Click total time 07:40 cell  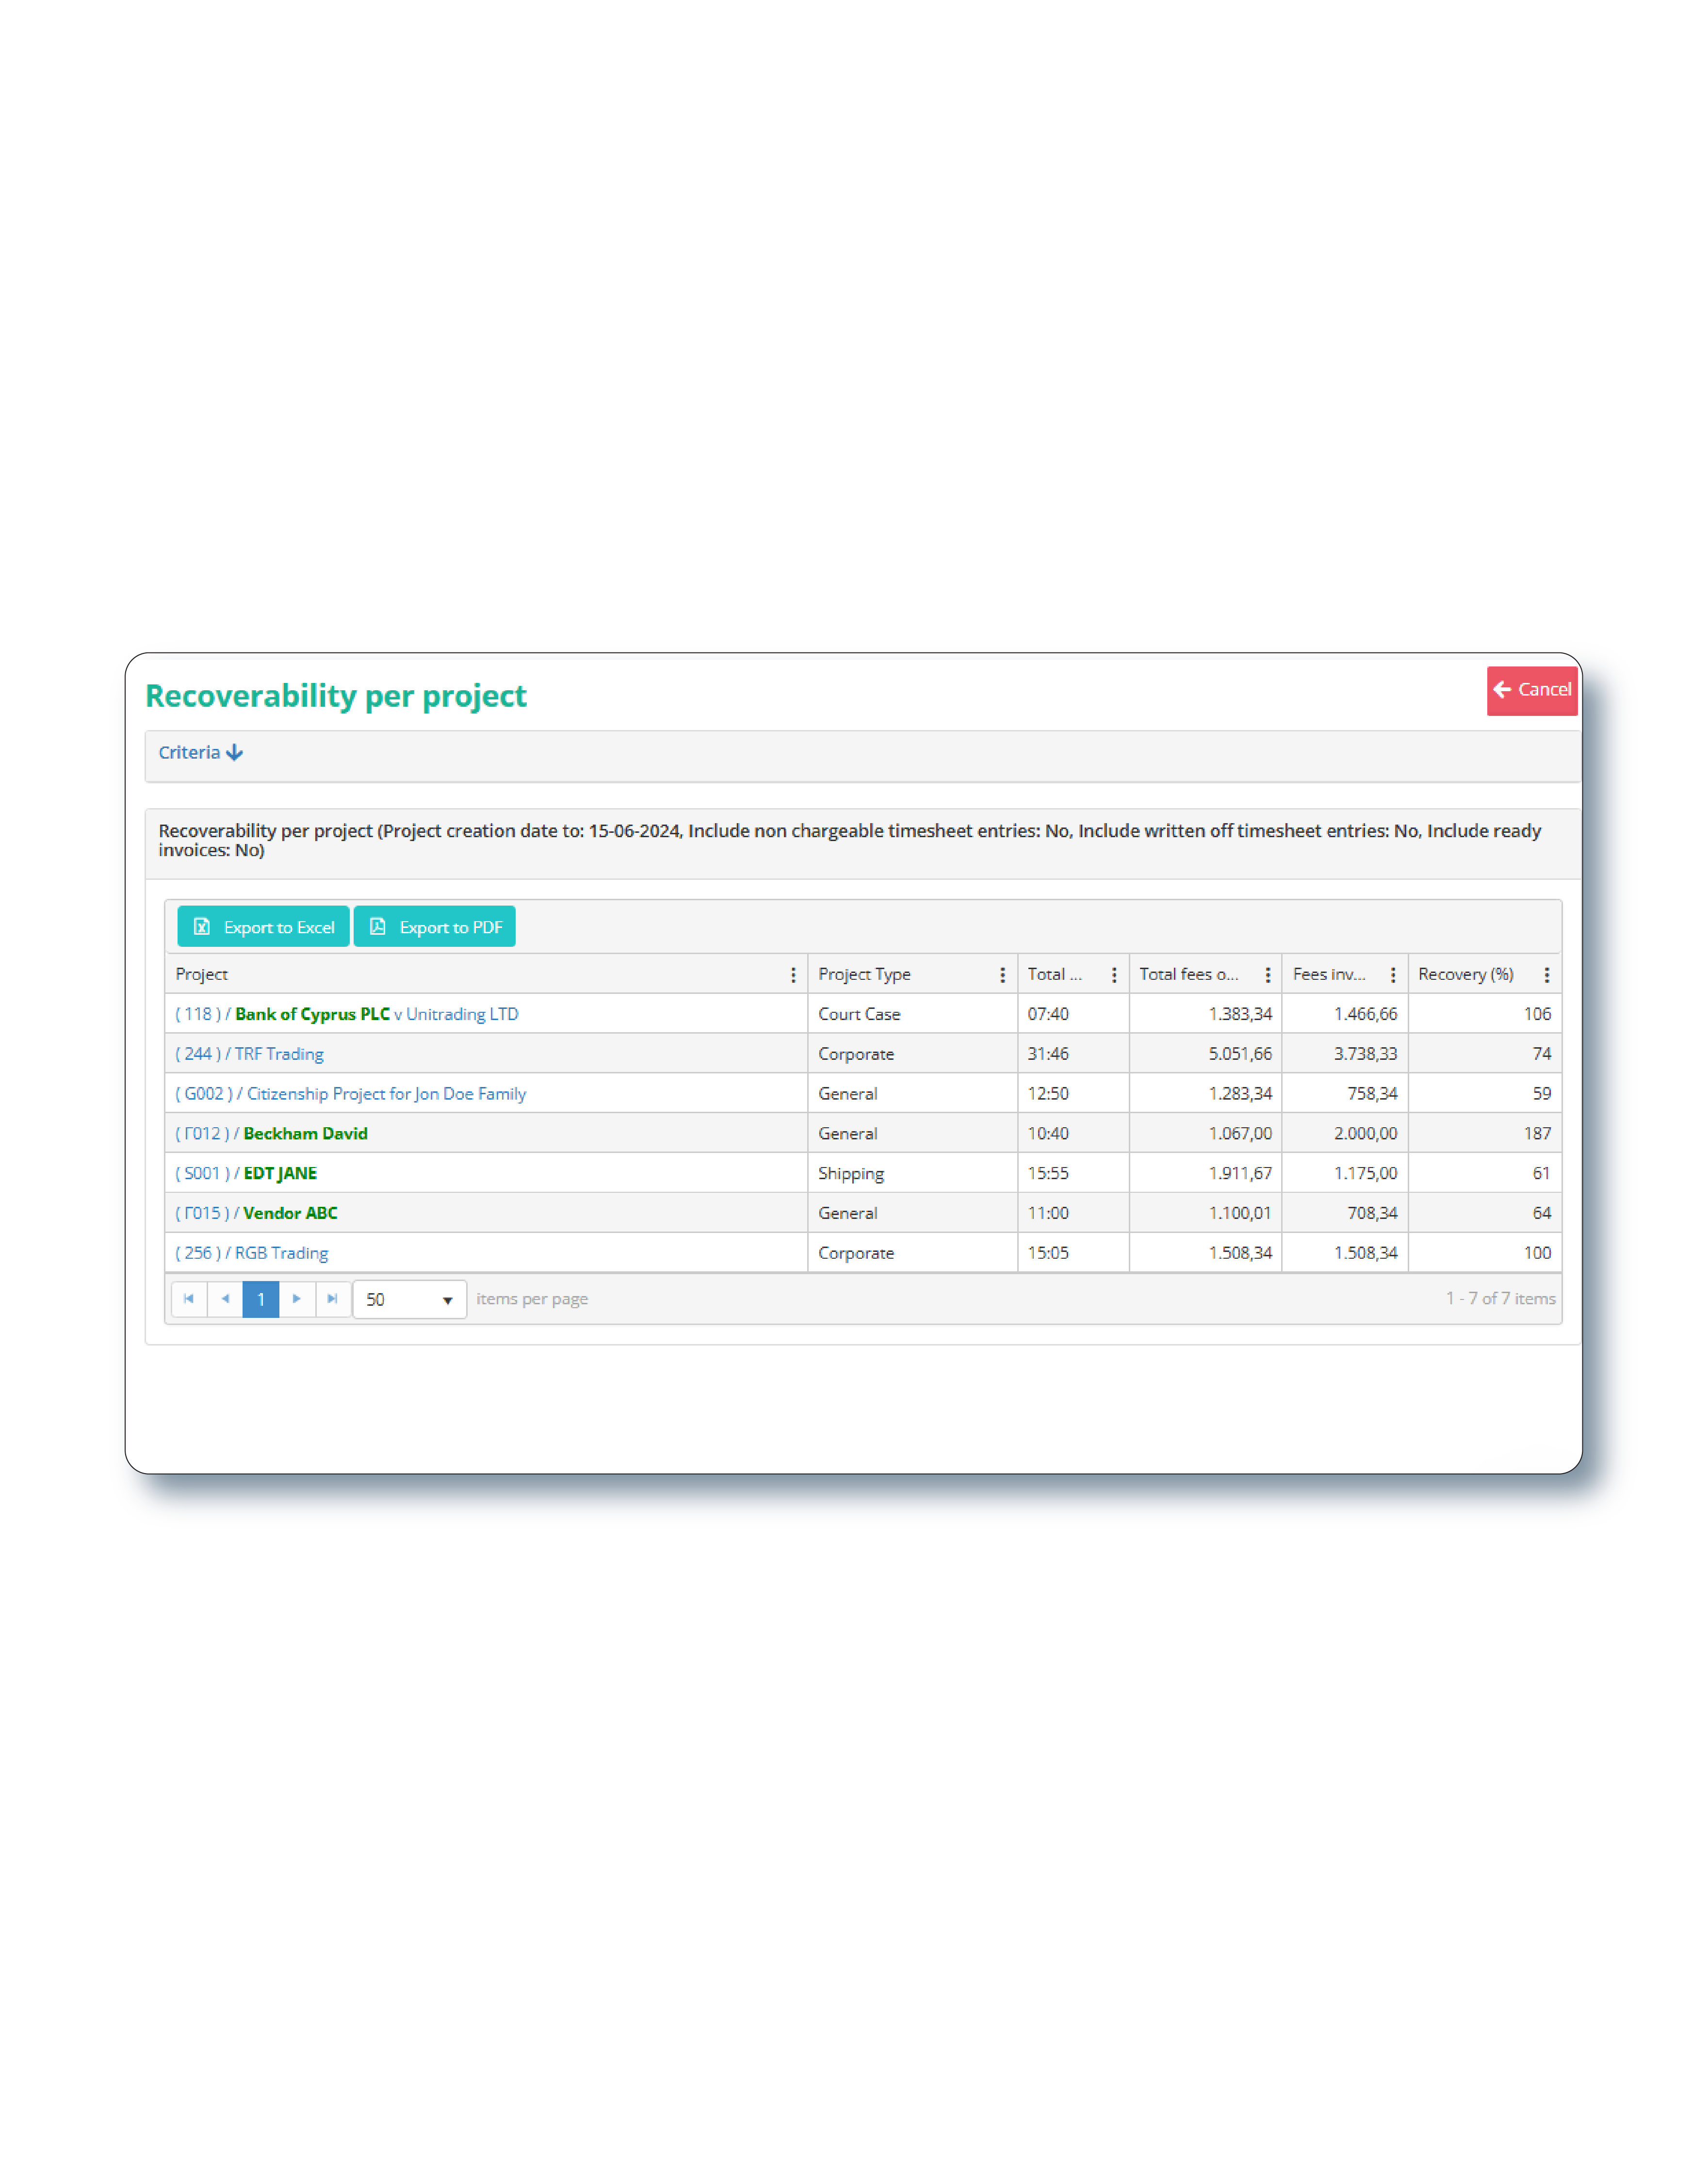tap(1073, 1014)
